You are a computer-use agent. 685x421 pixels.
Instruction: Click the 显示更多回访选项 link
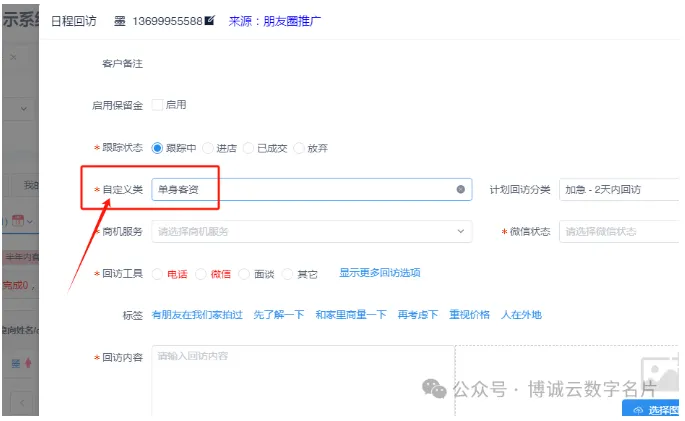379,272
